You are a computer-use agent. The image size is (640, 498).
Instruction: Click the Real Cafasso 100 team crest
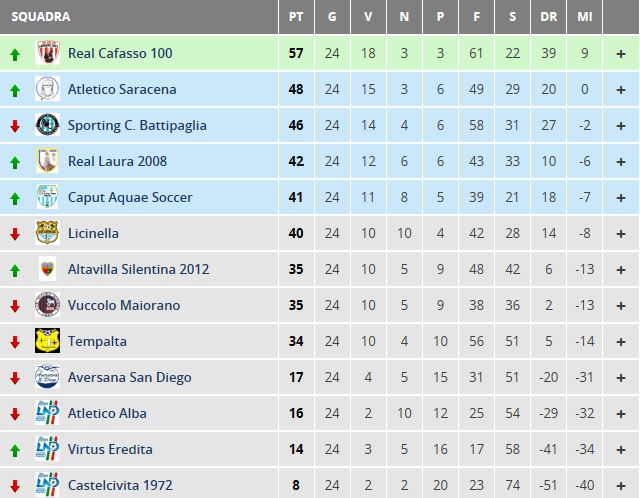[x=47, y=53]
